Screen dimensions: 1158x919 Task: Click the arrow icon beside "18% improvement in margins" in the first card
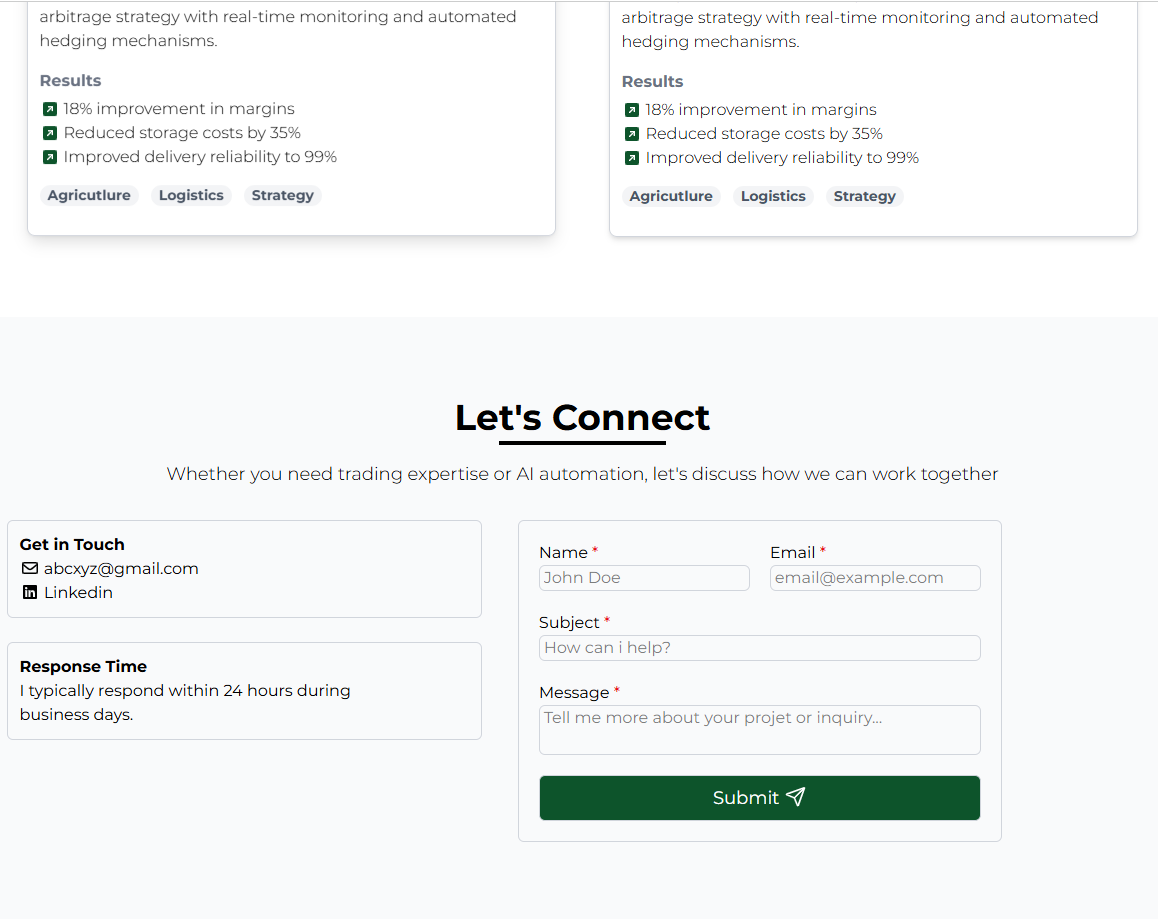pos(50,109)
